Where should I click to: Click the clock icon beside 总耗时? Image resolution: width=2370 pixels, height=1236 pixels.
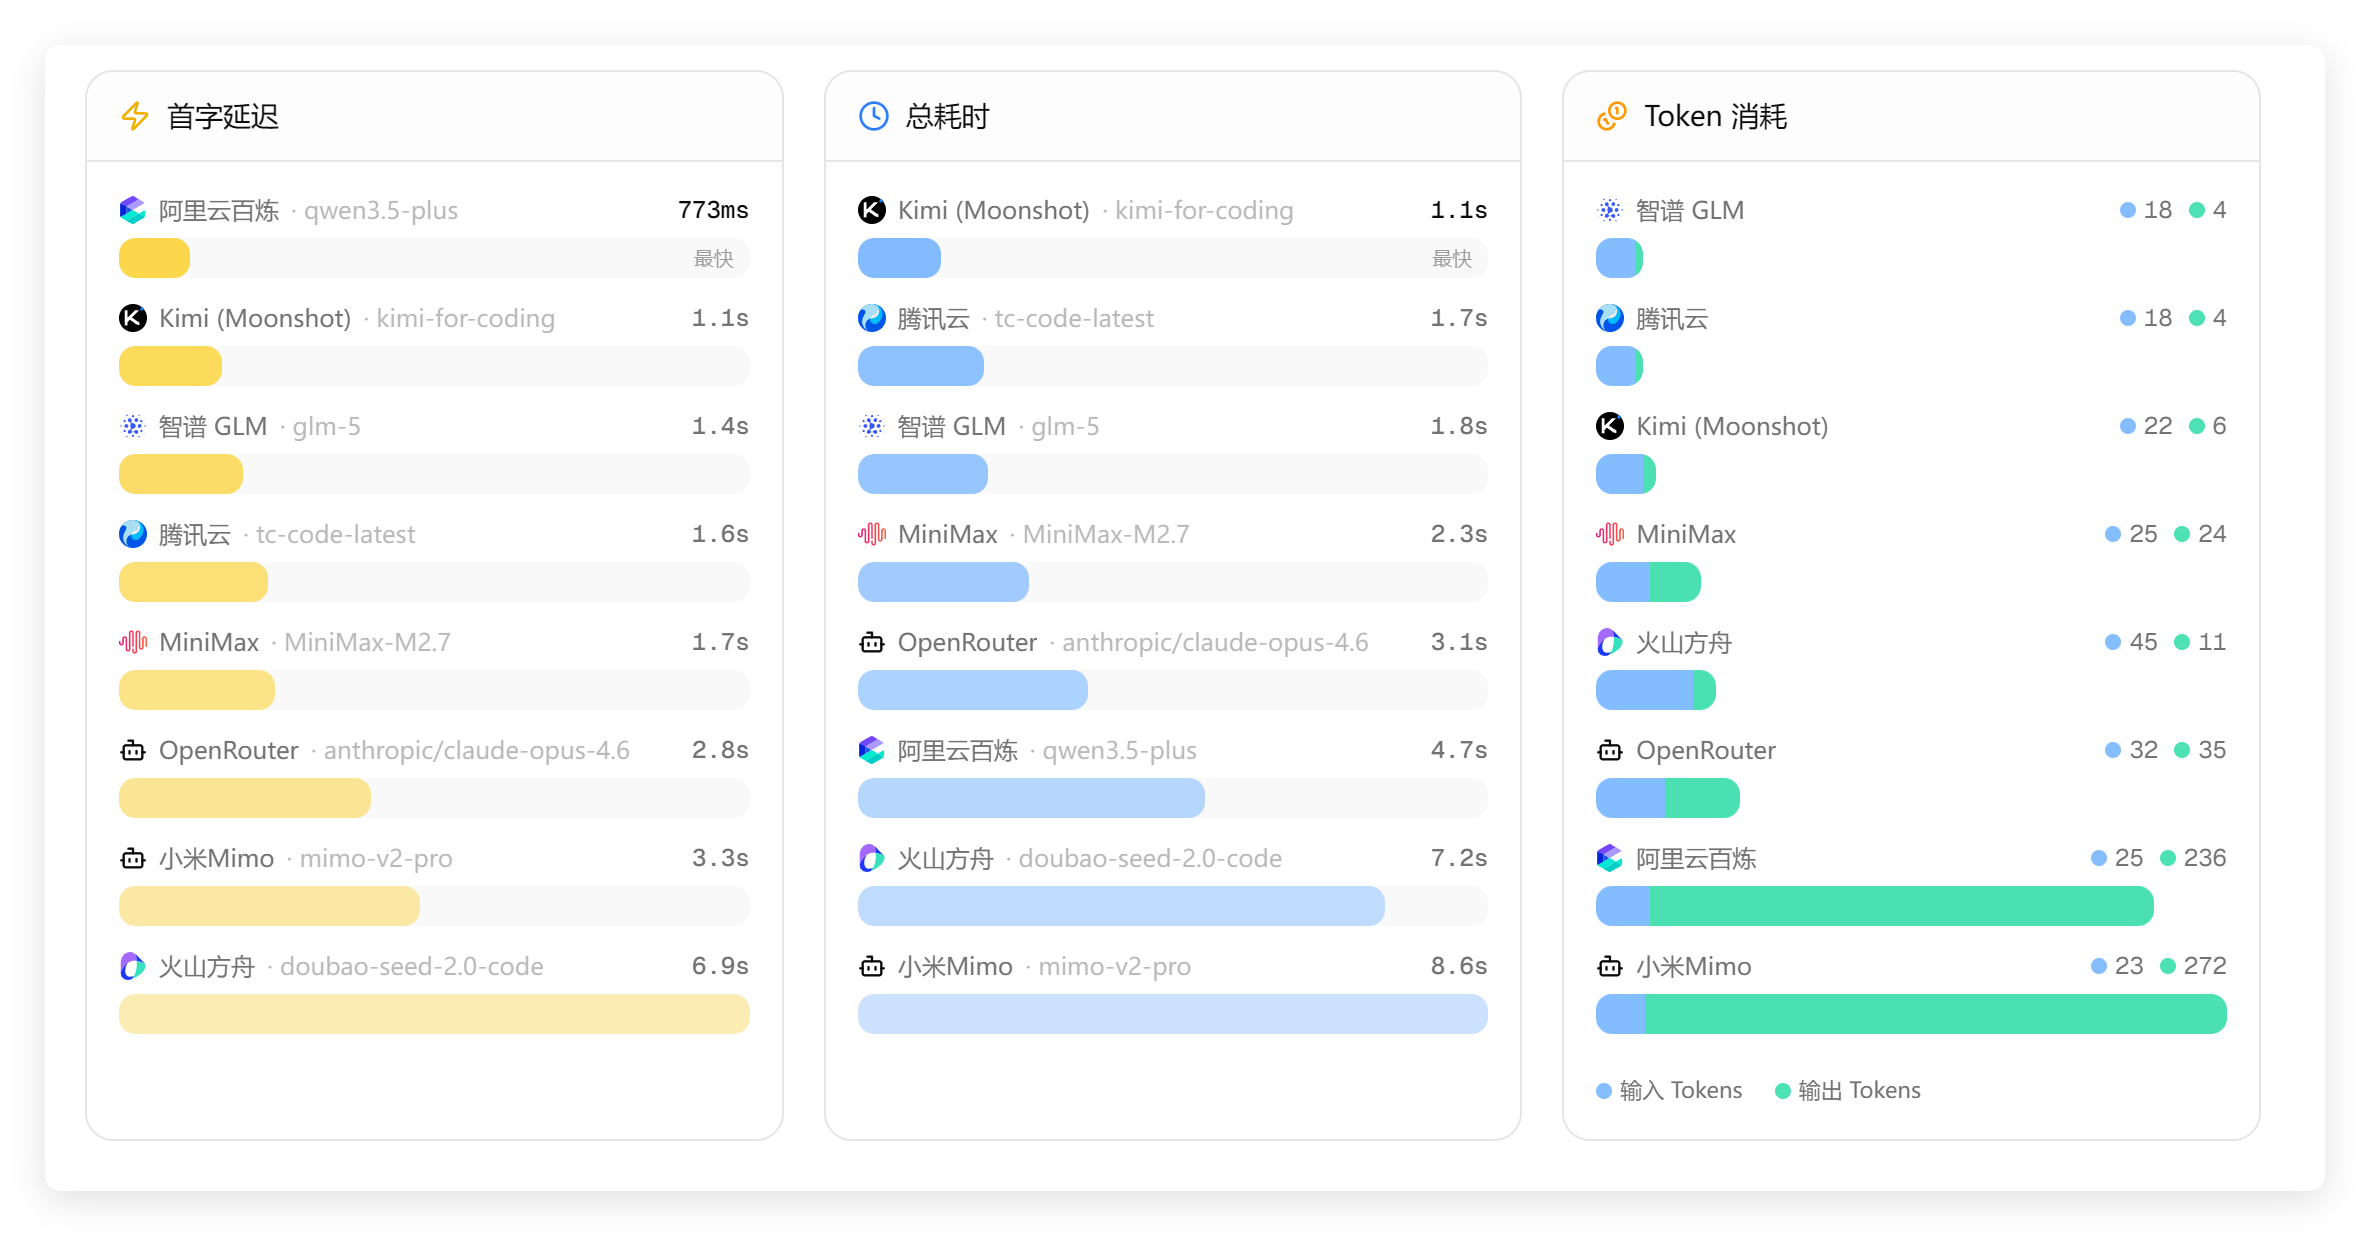click(x=873, y=116)
